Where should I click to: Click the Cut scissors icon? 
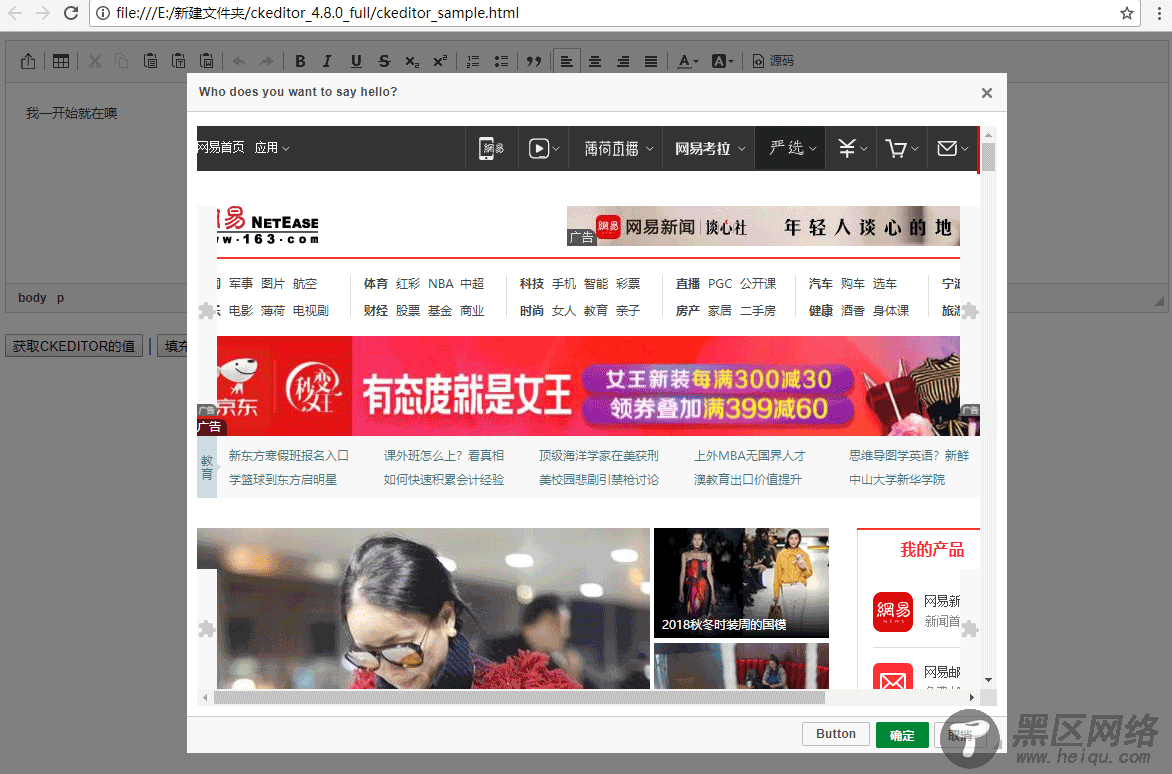[95, 61]
